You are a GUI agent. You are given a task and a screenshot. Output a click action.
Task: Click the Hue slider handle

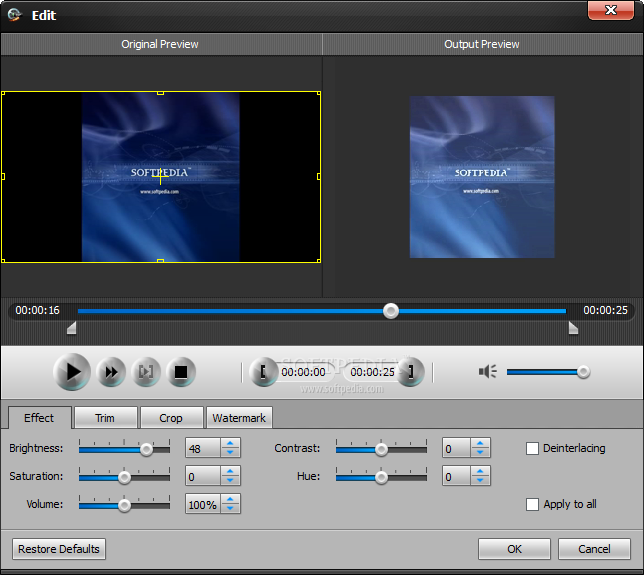point(381,477)
